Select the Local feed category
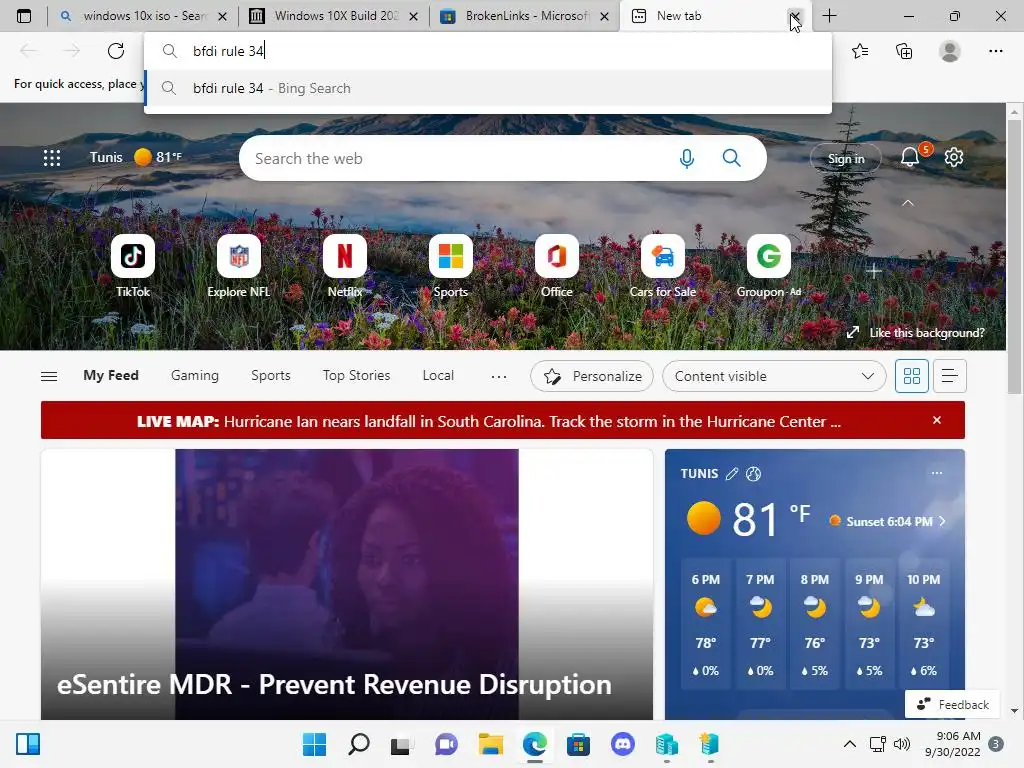1024x768 pixels. (x=438, y=376)
